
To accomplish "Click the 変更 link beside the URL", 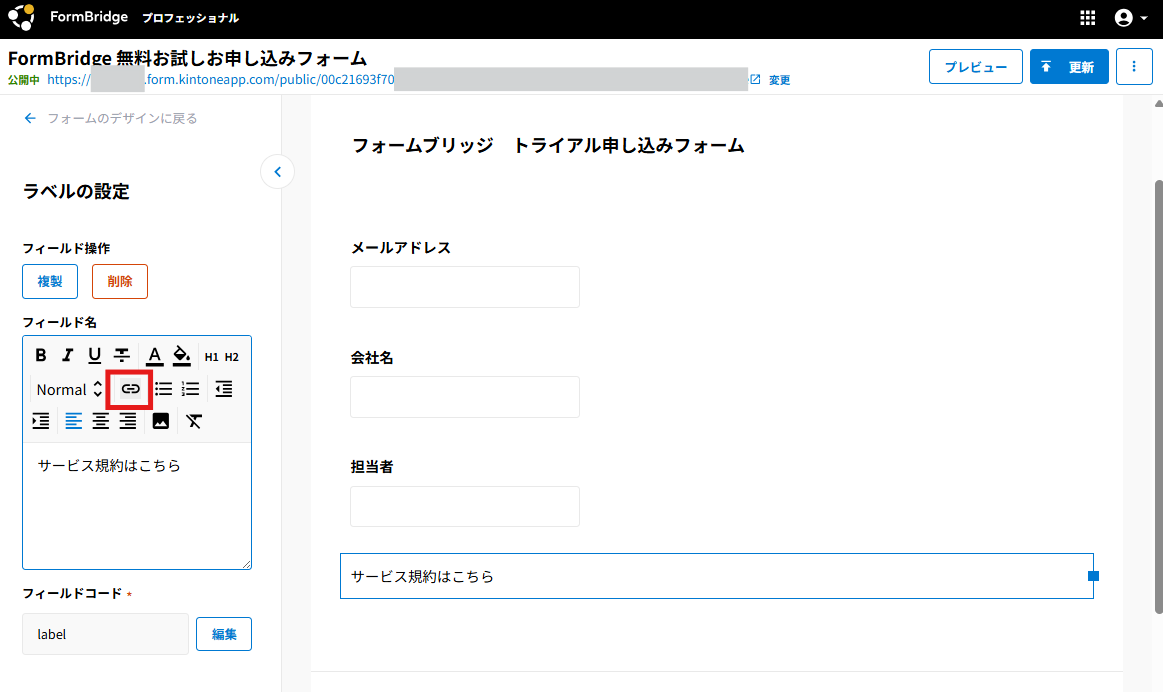I will [x=779, y=80].
